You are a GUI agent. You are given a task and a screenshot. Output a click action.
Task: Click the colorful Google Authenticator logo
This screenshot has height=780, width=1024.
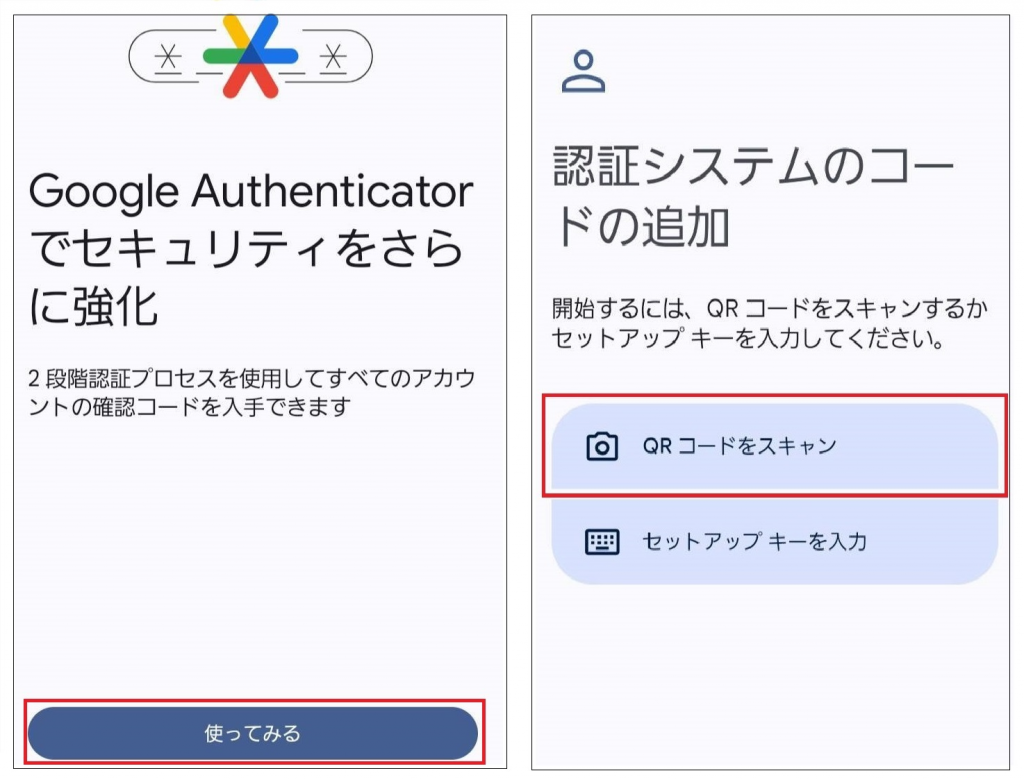coord(251,57)
